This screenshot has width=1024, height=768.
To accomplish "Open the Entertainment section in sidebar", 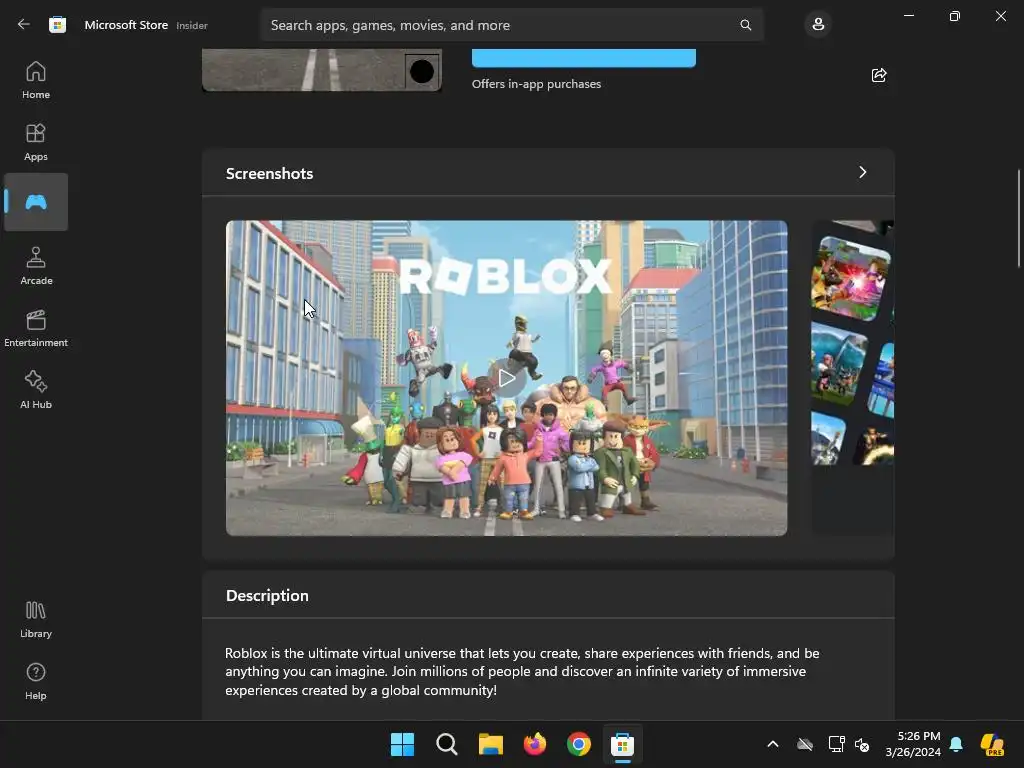I will [x=36, y=328].
